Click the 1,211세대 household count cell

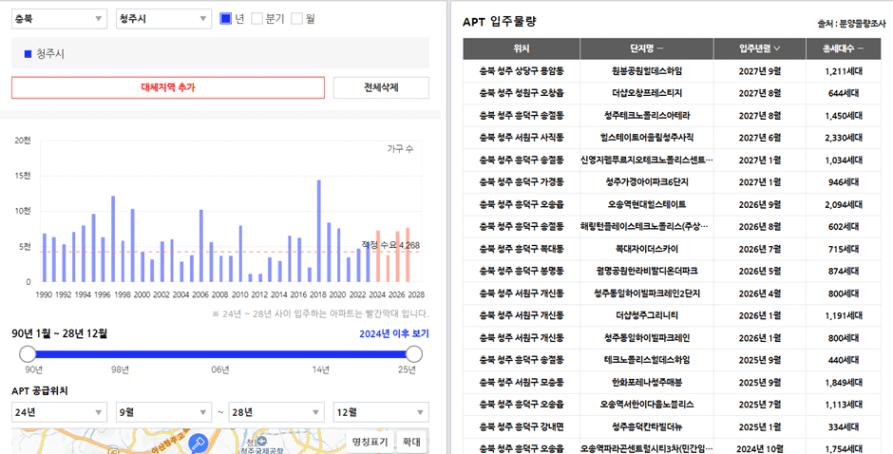pos(843,71)
